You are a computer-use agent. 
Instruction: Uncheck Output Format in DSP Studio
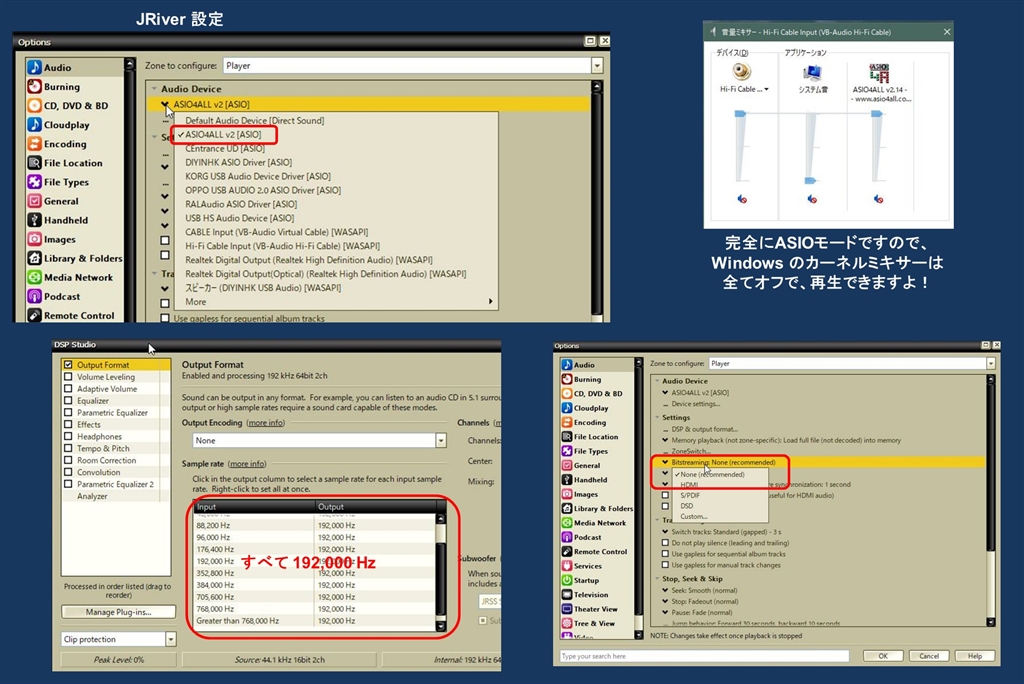point(68,365)
